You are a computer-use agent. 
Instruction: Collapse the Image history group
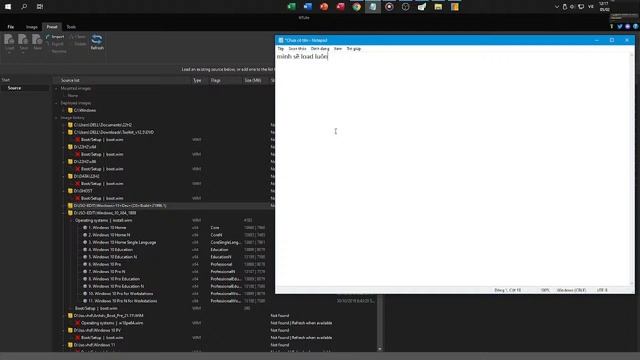pos(56,118)
